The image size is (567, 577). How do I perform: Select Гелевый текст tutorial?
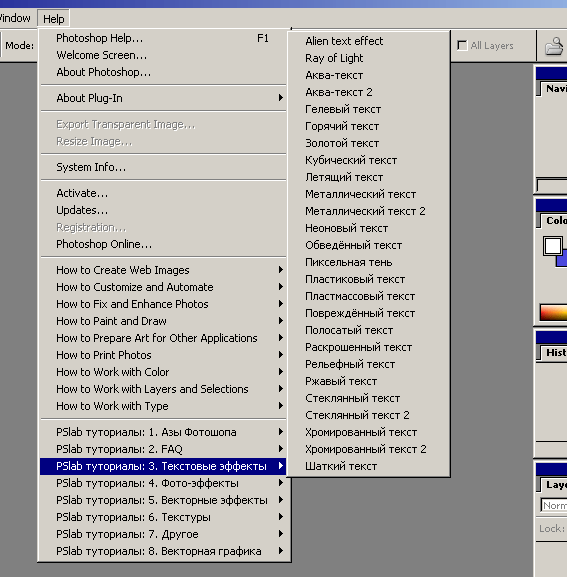pos(369,109)
